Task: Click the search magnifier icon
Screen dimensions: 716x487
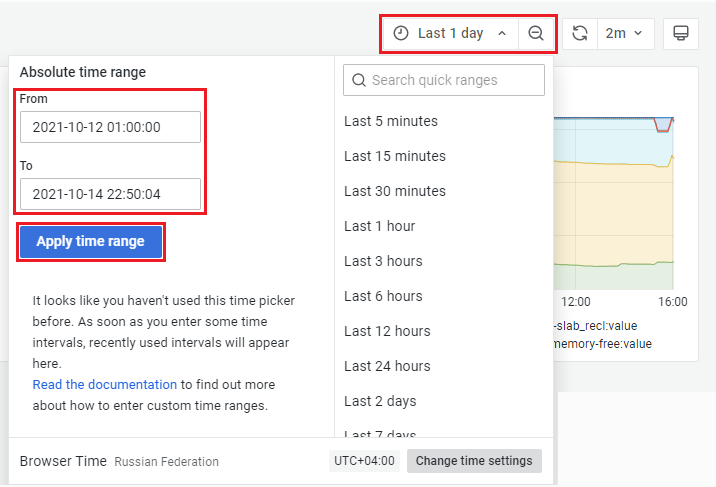Action: 358,80
